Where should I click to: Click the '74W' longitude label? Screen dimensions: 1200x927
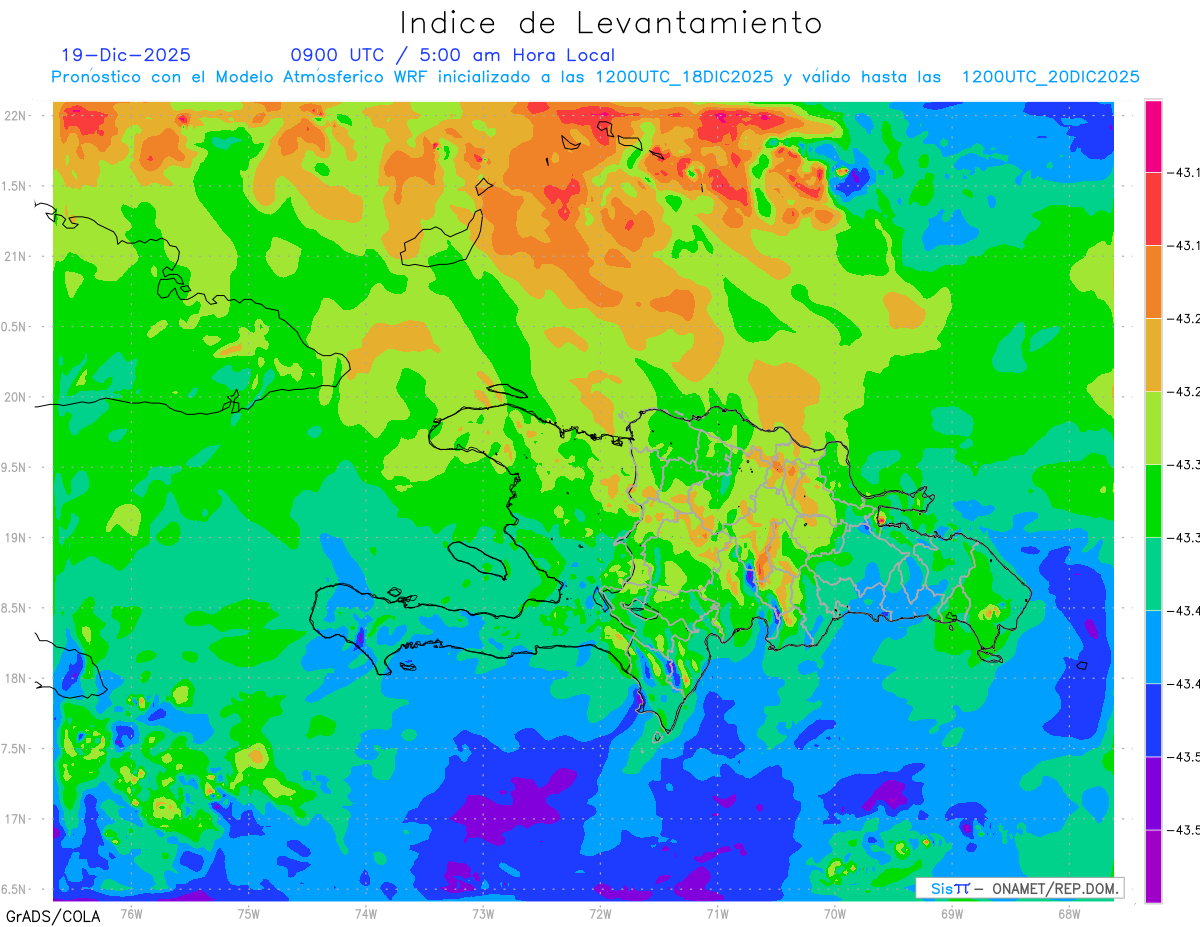(x=366, y=913)
